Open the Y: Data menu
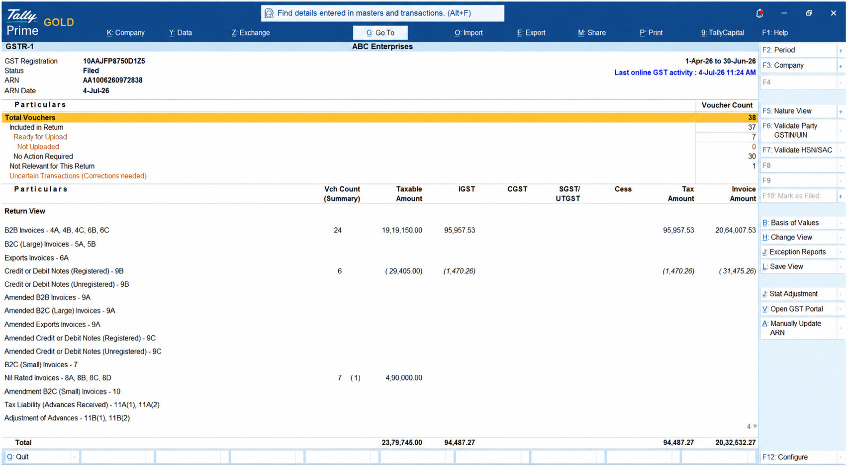 (181, 32)
